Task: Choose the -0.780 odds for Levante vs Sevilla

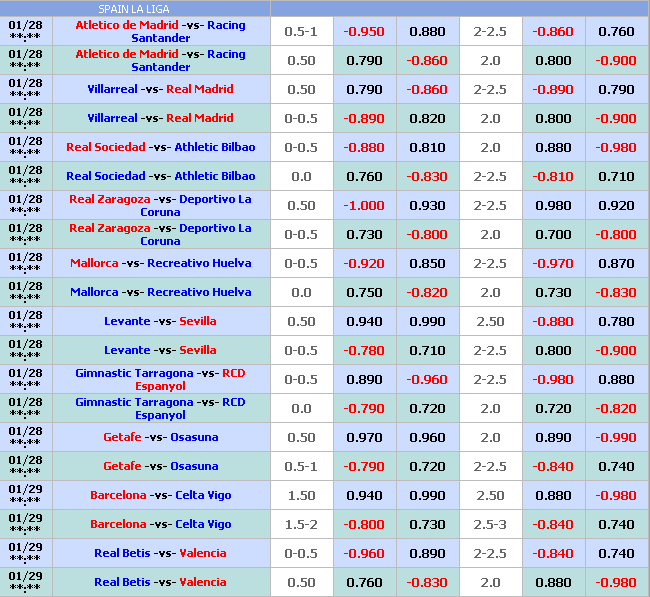Action: 363,350
